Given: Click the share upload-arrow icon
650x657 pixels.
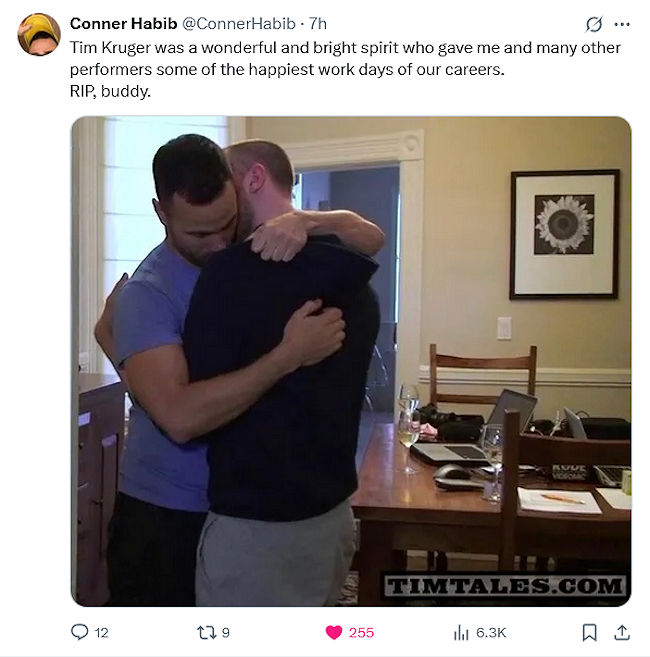Looking at the screenshot, I should [x=622, y=632].
